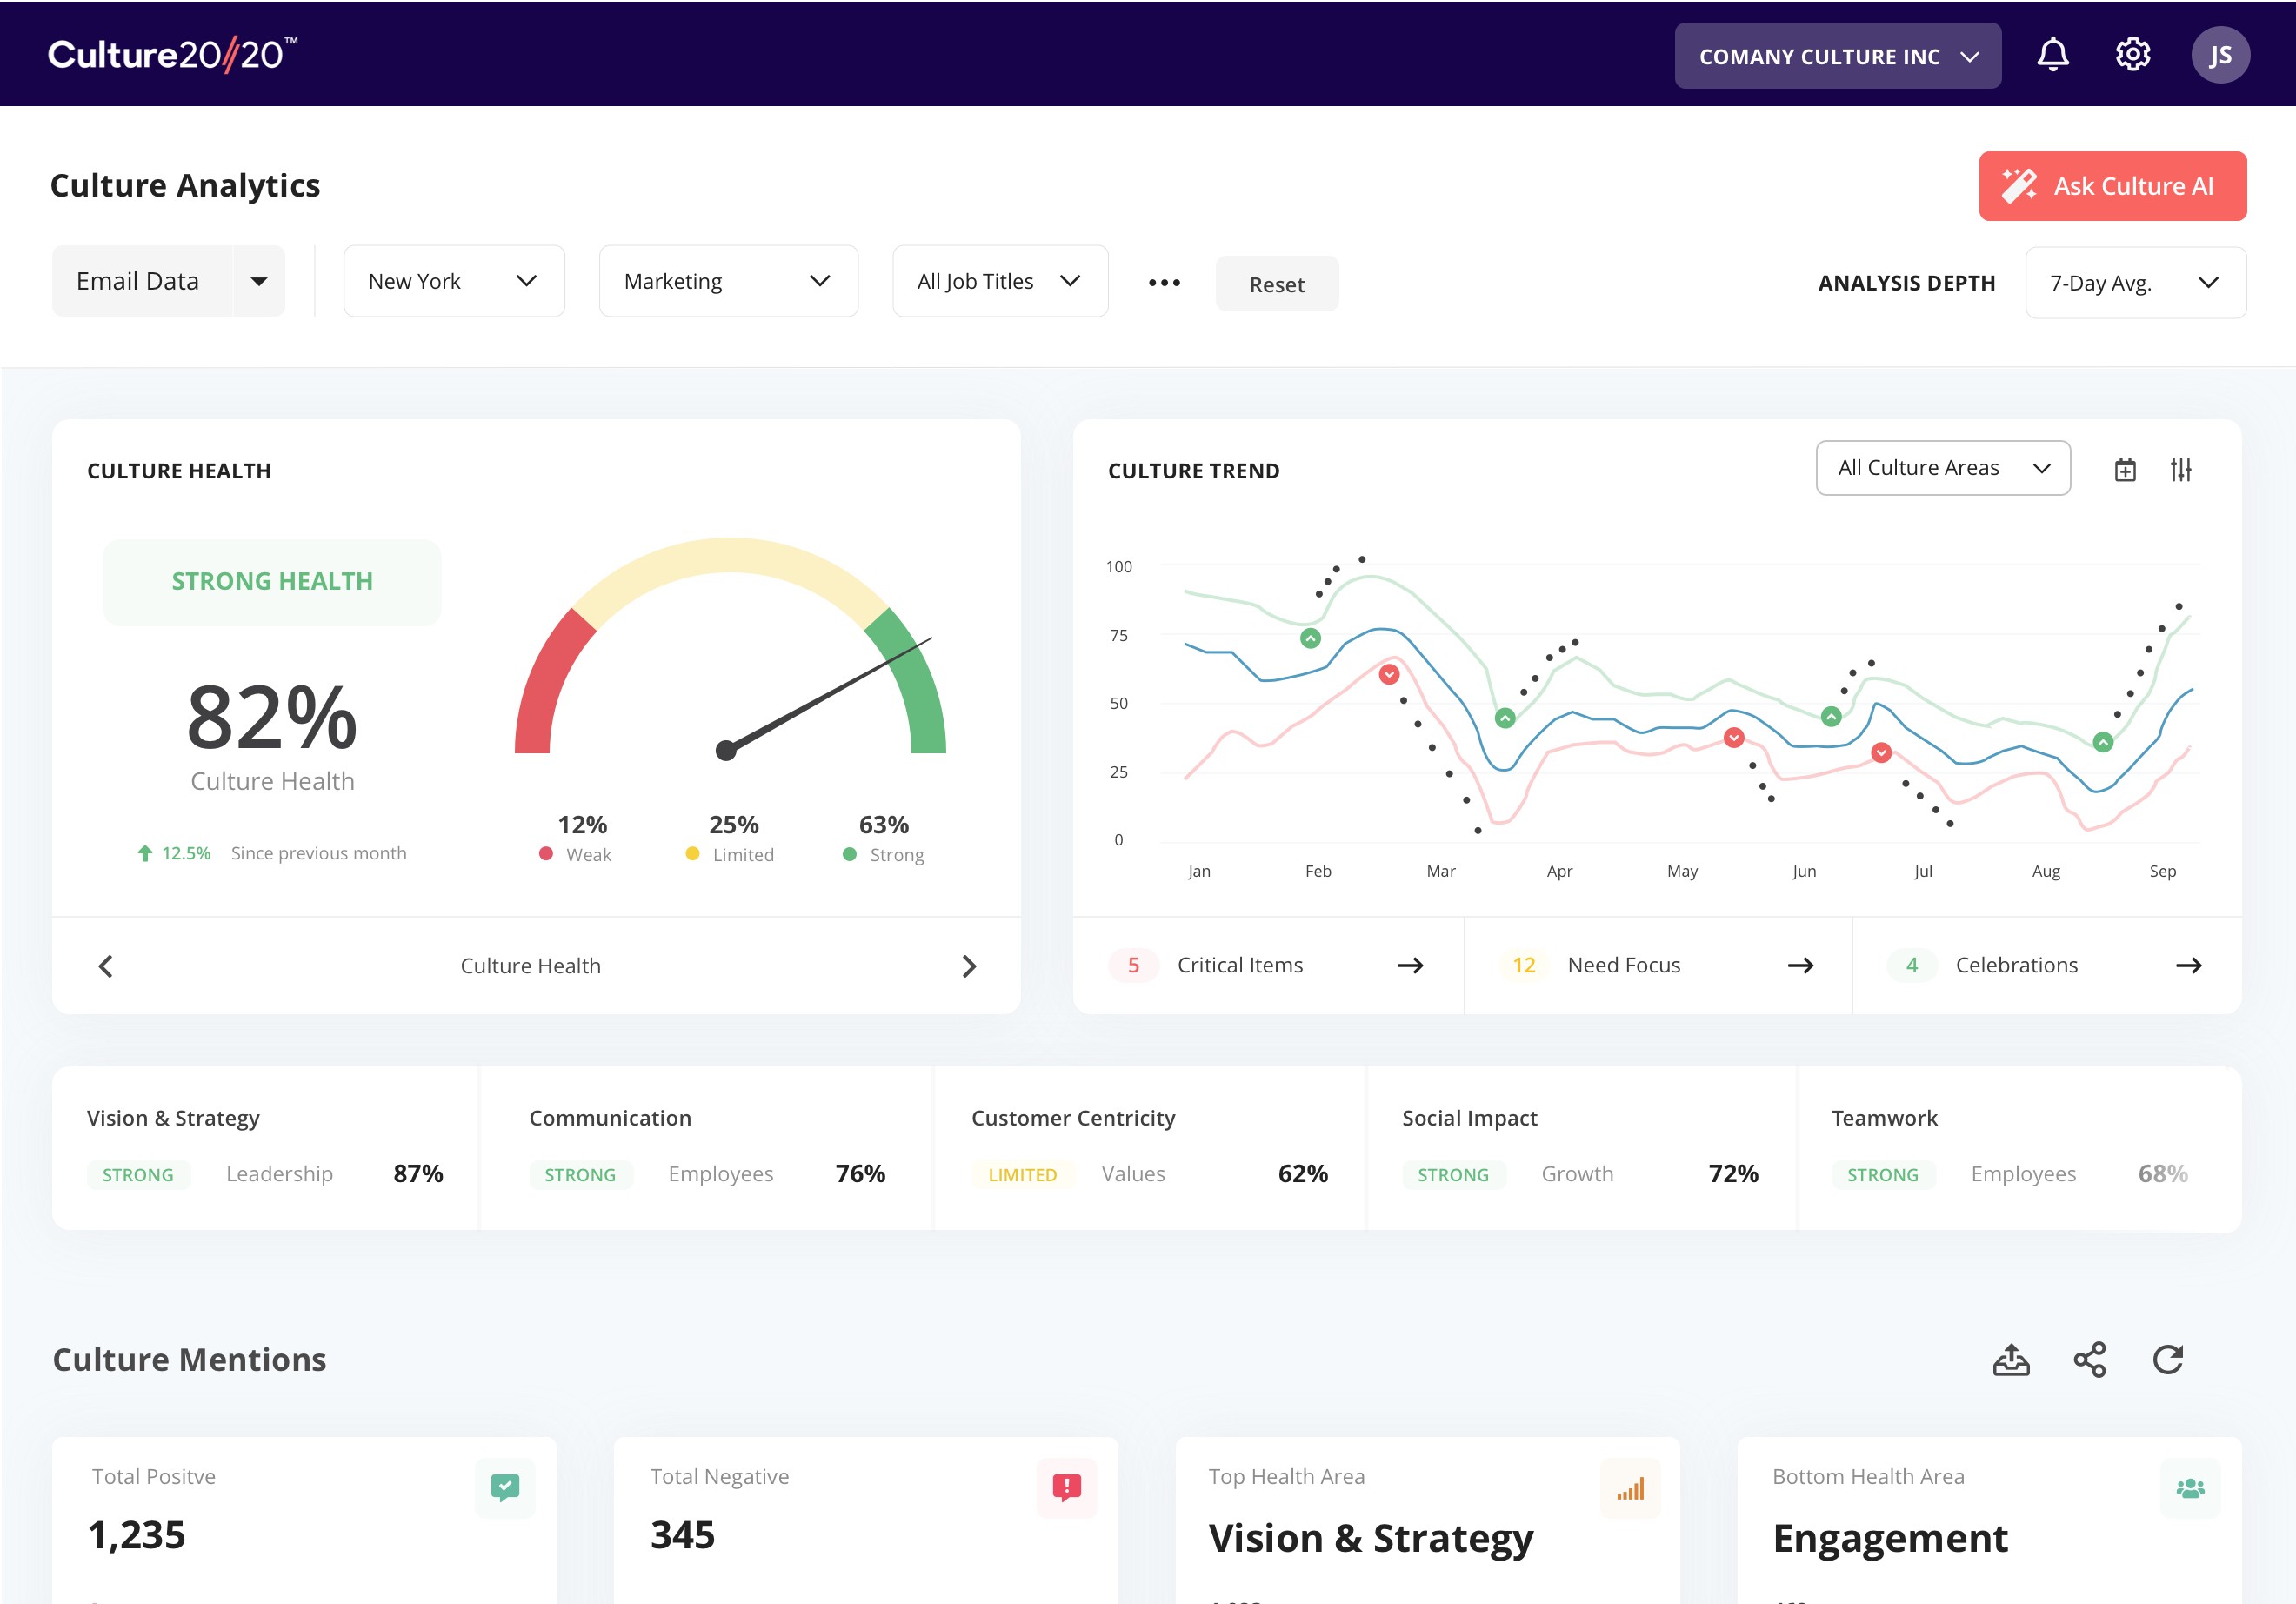Viewport: 2296px width, 1604px height.
Task: Click the three-dots more filters icon
Action: tap(1164, 283)
